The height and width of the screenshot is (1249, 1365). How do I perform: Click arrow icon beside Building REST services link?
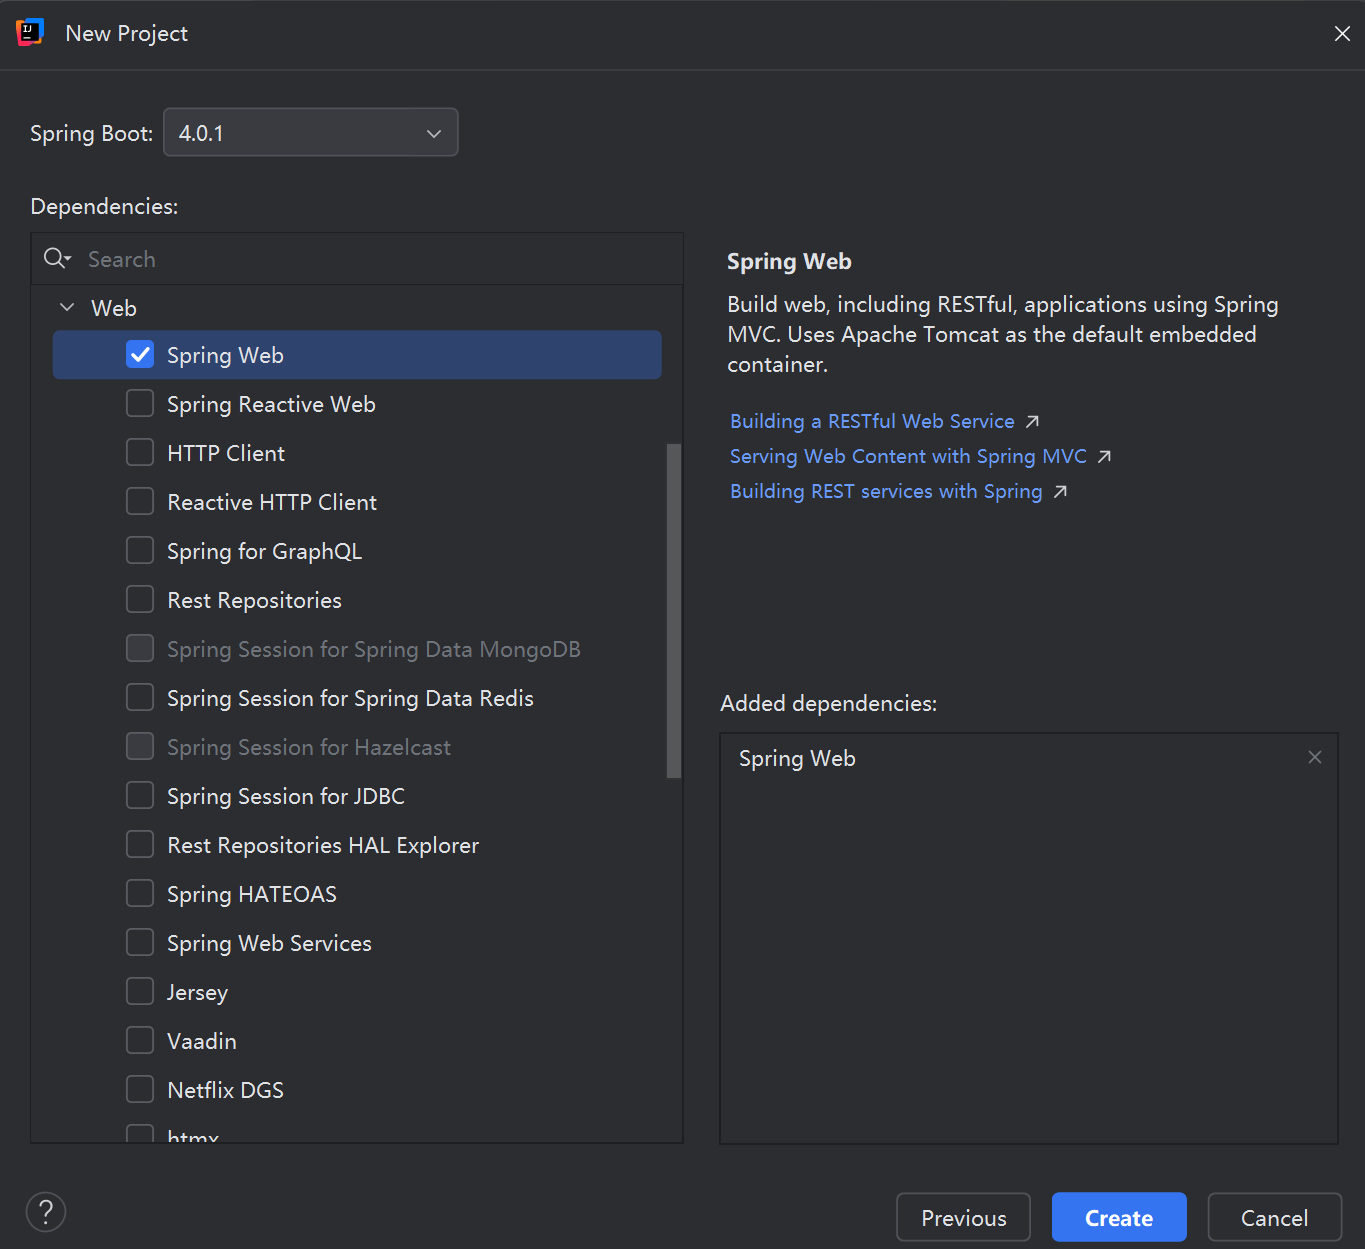pyautogui.click(x=1061, y=492)
